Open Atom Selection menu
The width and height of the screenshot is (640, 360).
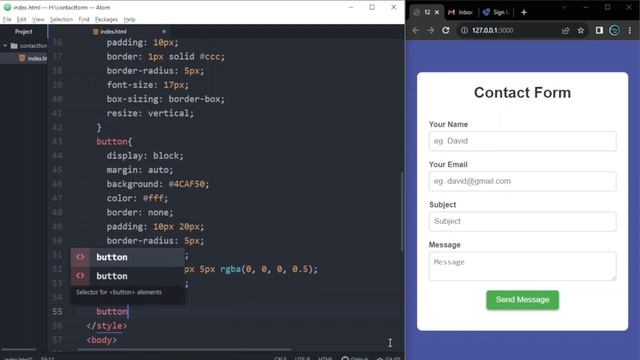click(x=61, y=19)
